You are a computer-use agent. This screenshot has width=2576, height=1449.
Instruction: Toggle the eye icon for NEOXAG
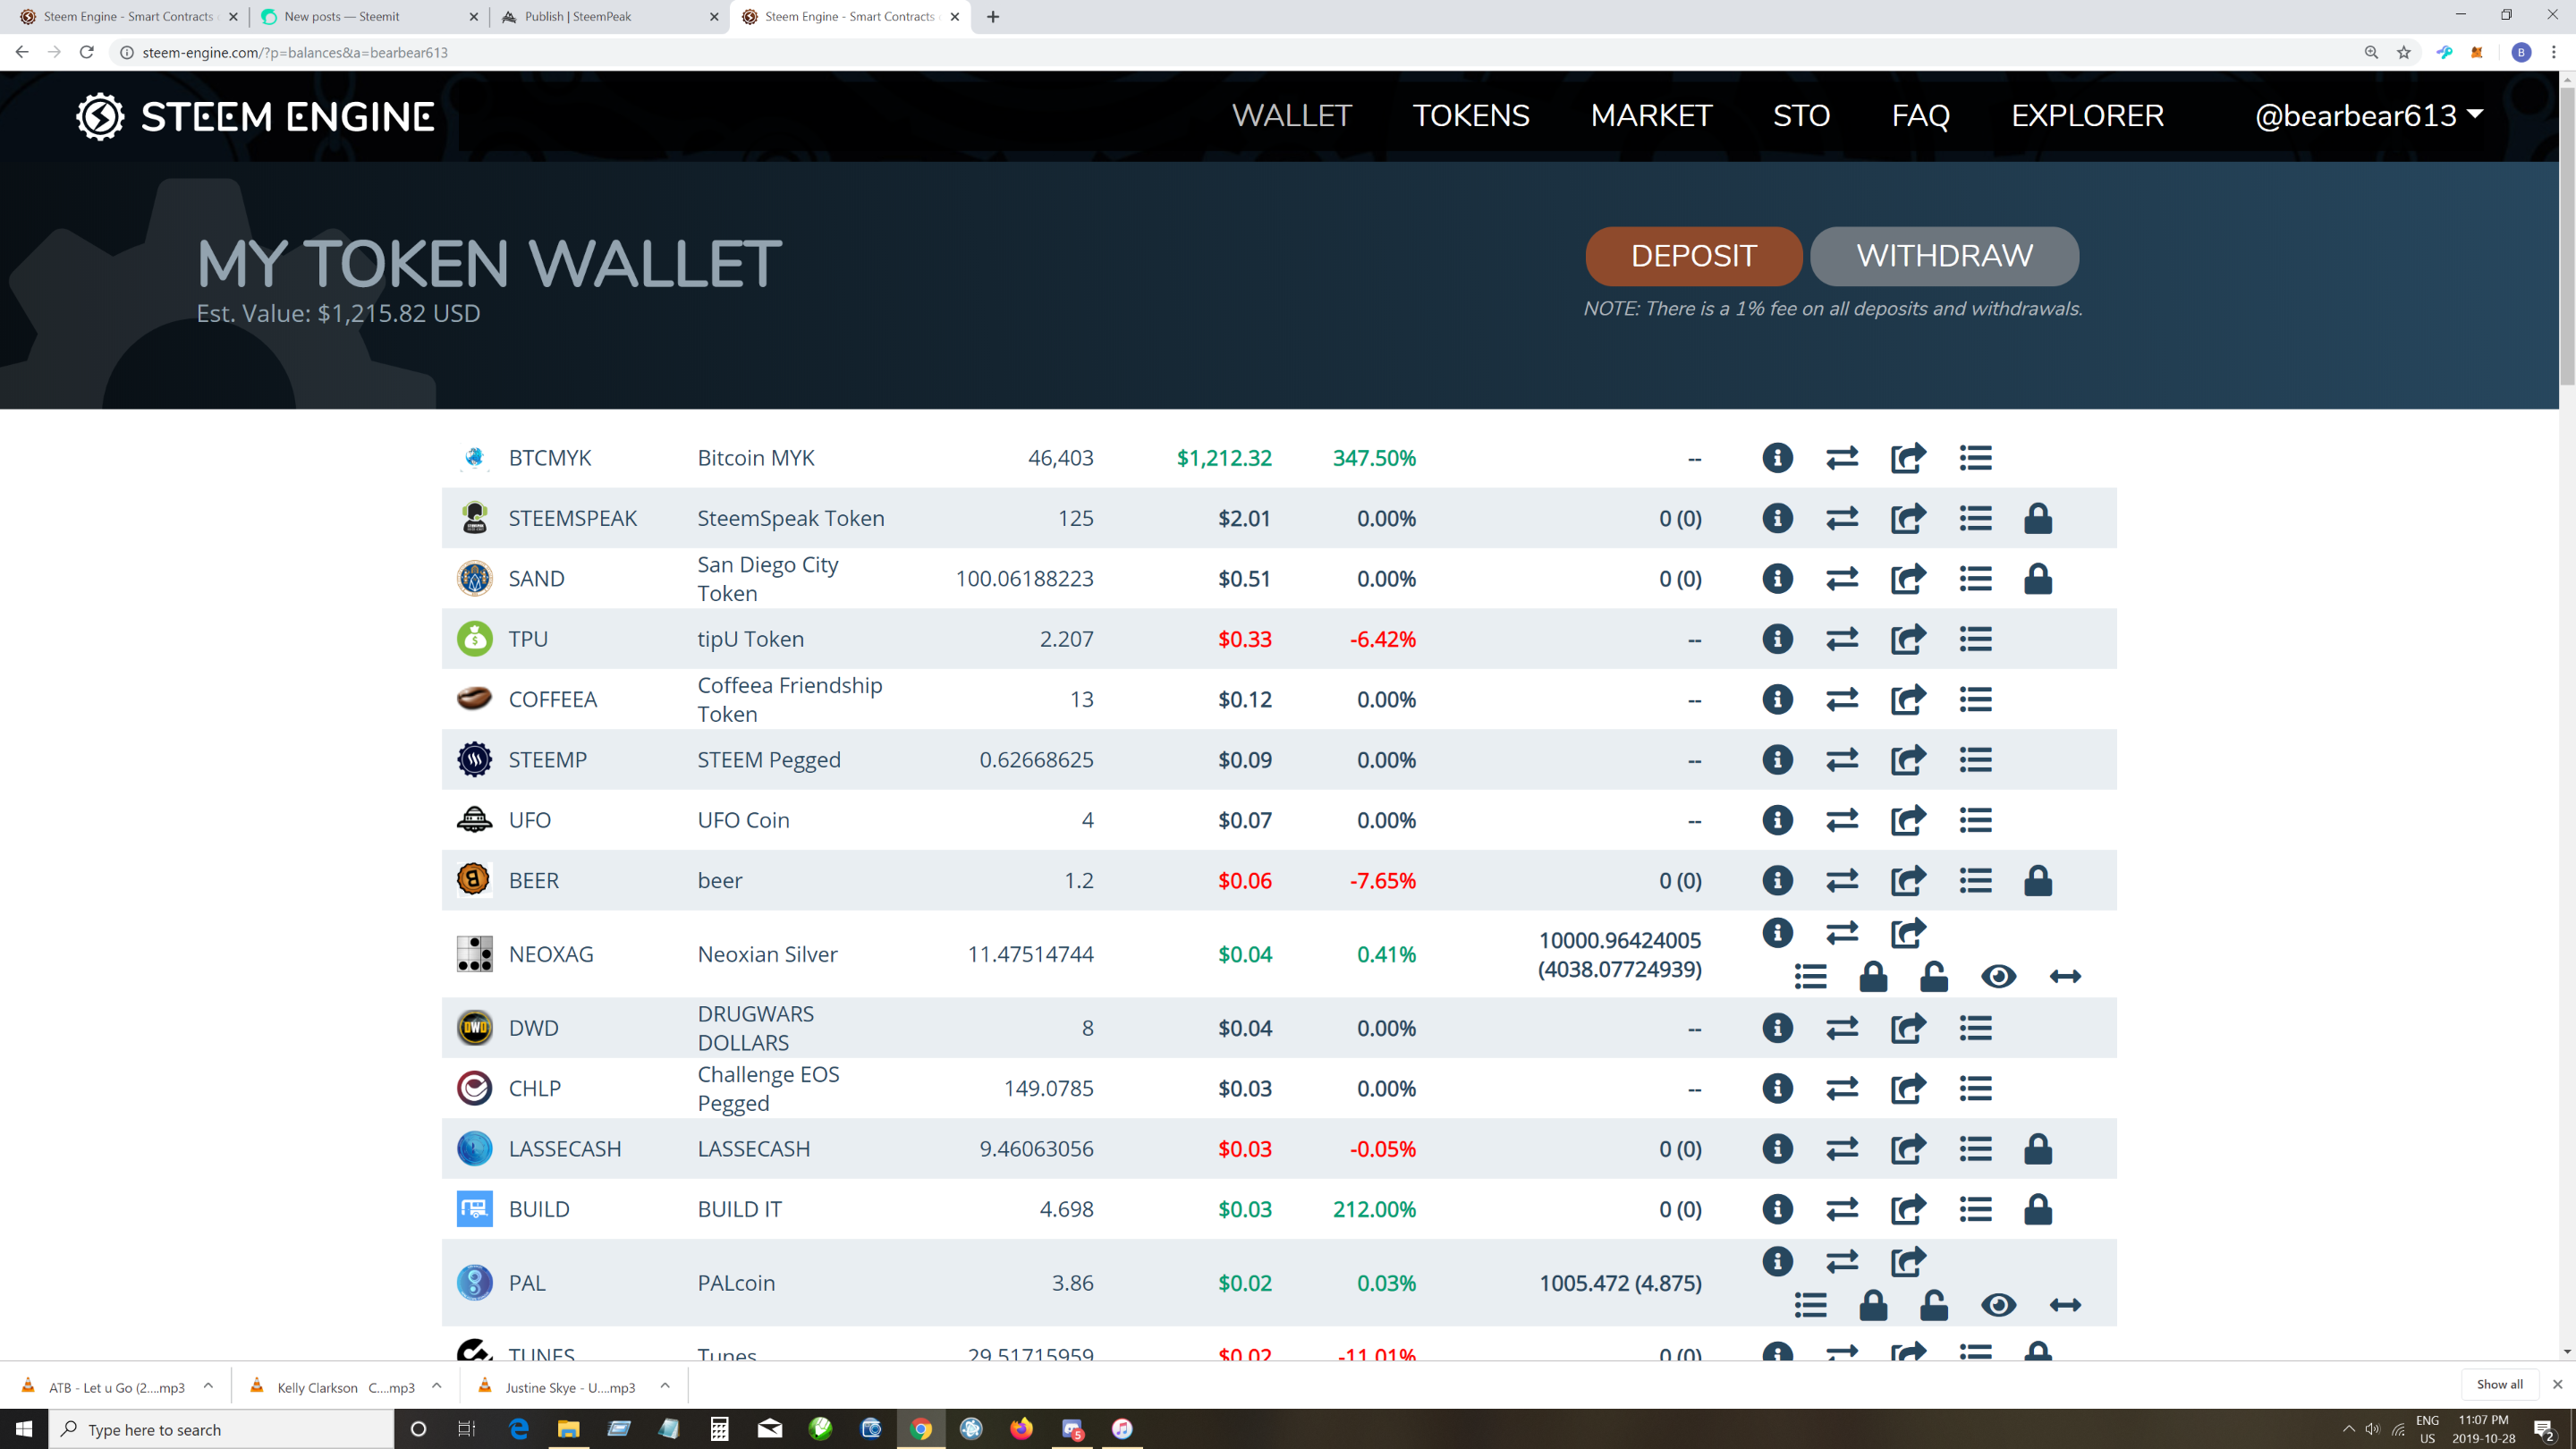[x=1998, y=976]
